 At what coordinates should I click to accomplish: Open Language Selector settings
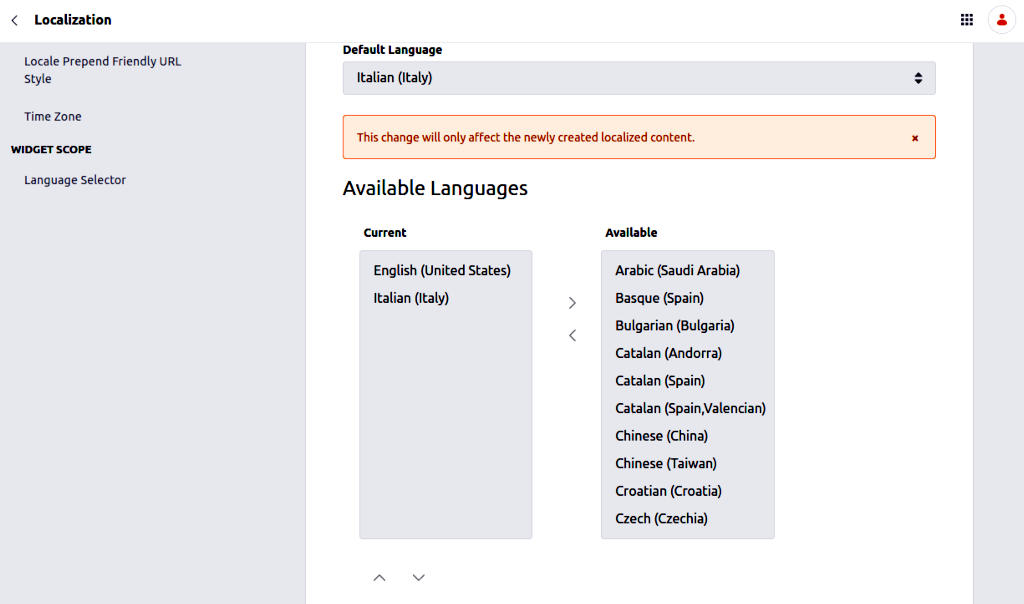[x=75, y=180]
